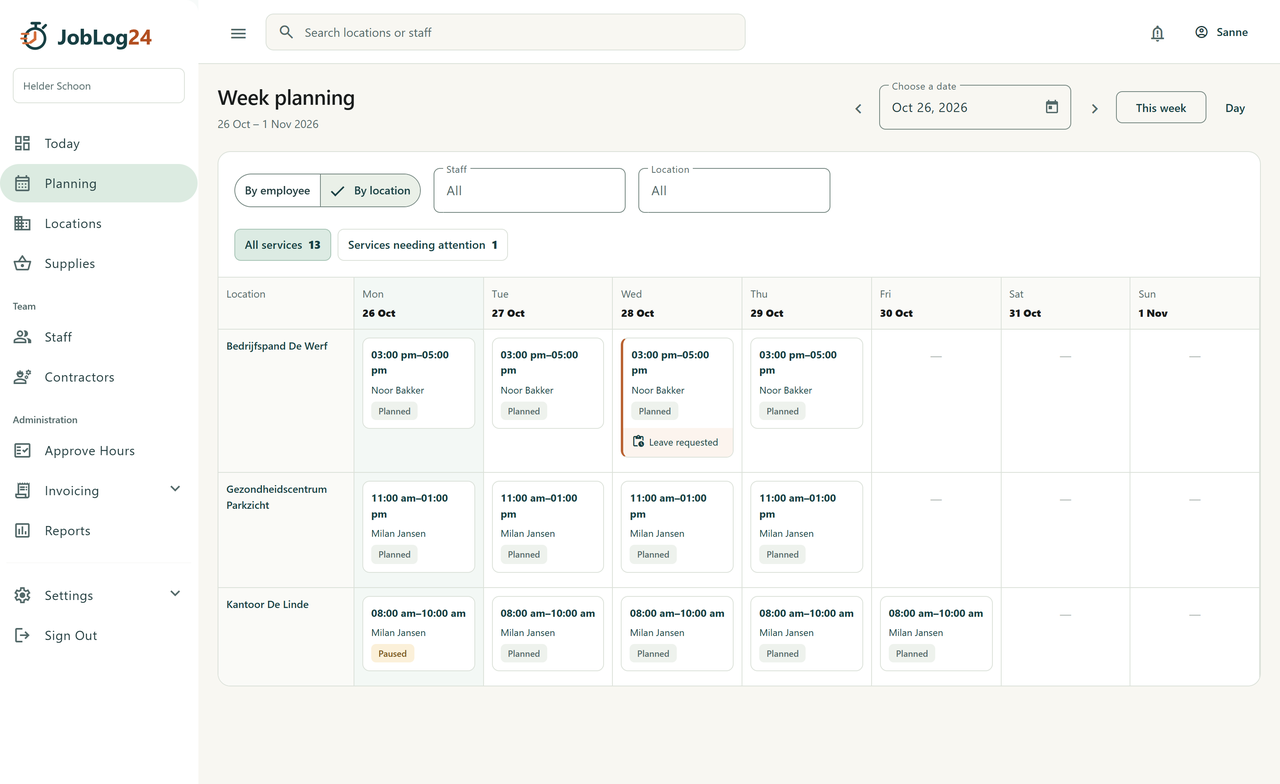Image resolution: width=1280 pixels, height=784 pixels.
Task: Open Wednesday Noor Bakker shift with leave request
Action: [x=677, y=397]
